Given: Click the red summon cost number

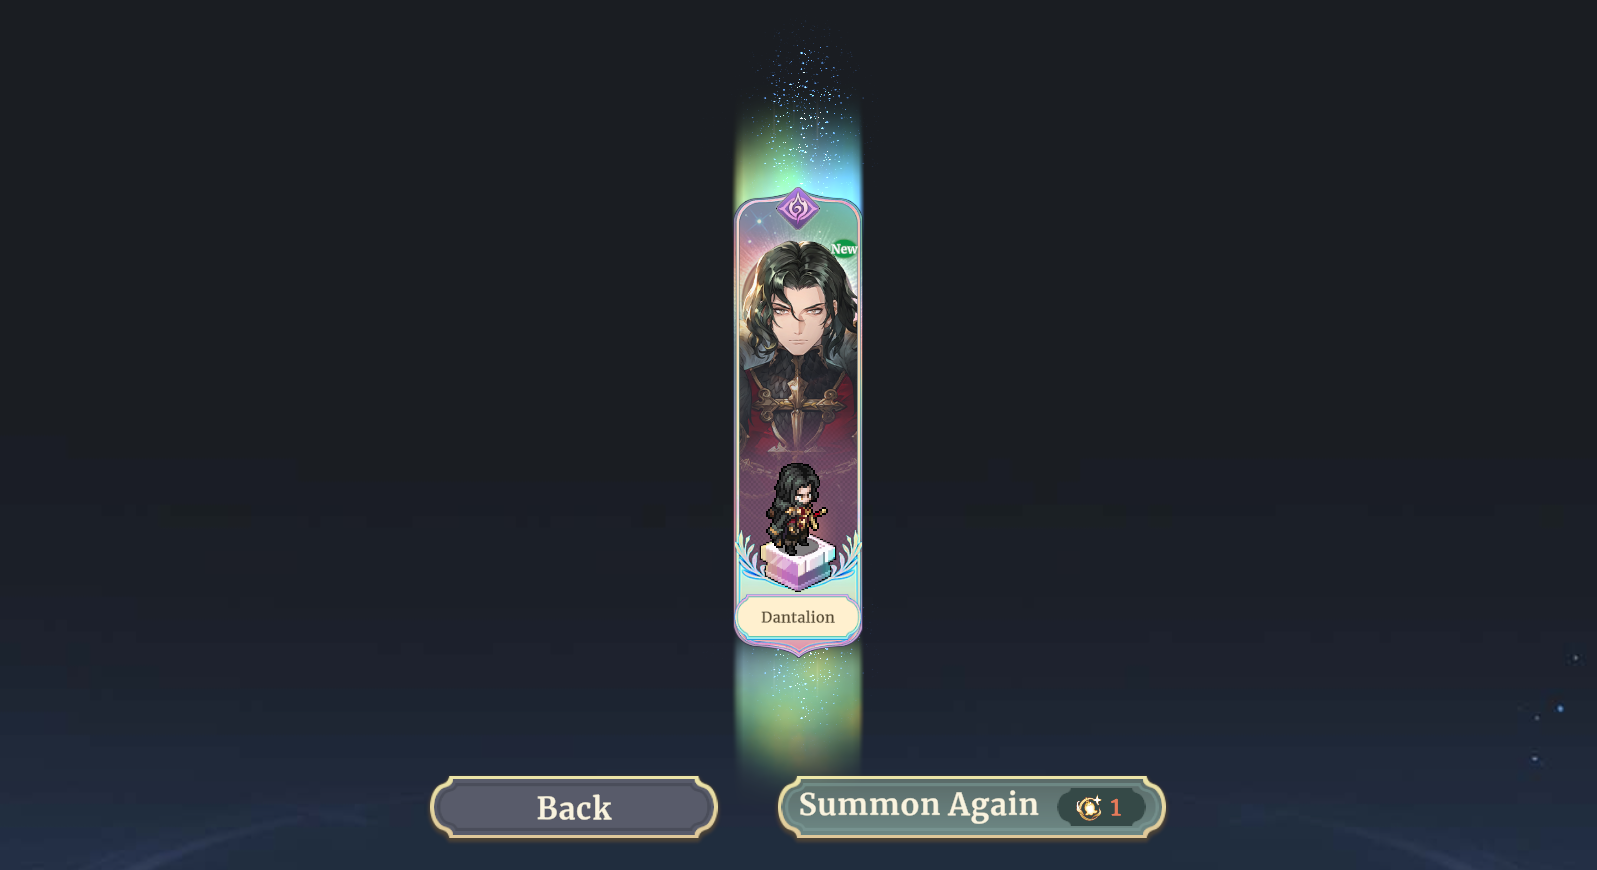Looking at the screenshot, I should click(1116, 808).
